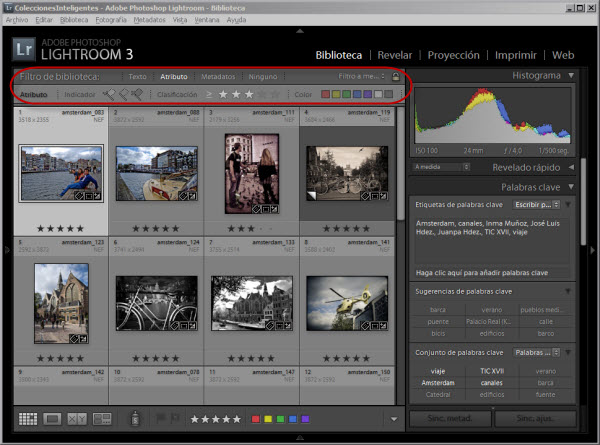This screenshot has width=600, height=445.
Task: Collapse the Histograma panel
Action: coord(571,75)
